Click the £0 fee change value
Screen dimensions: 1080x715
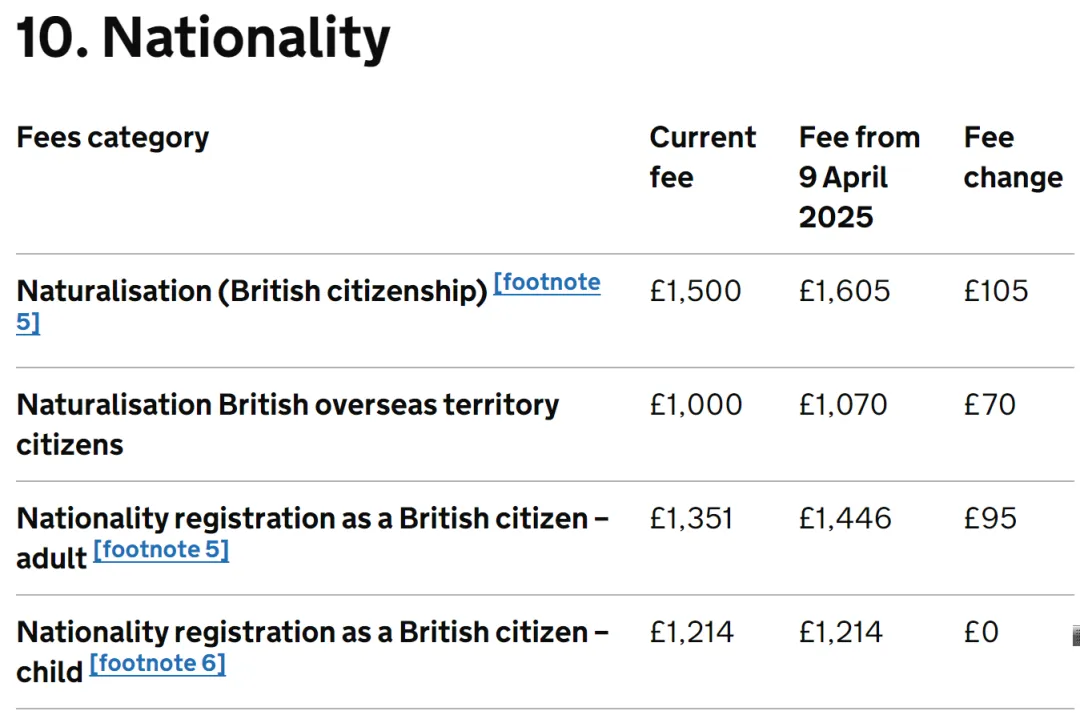(x=981, y=632)
